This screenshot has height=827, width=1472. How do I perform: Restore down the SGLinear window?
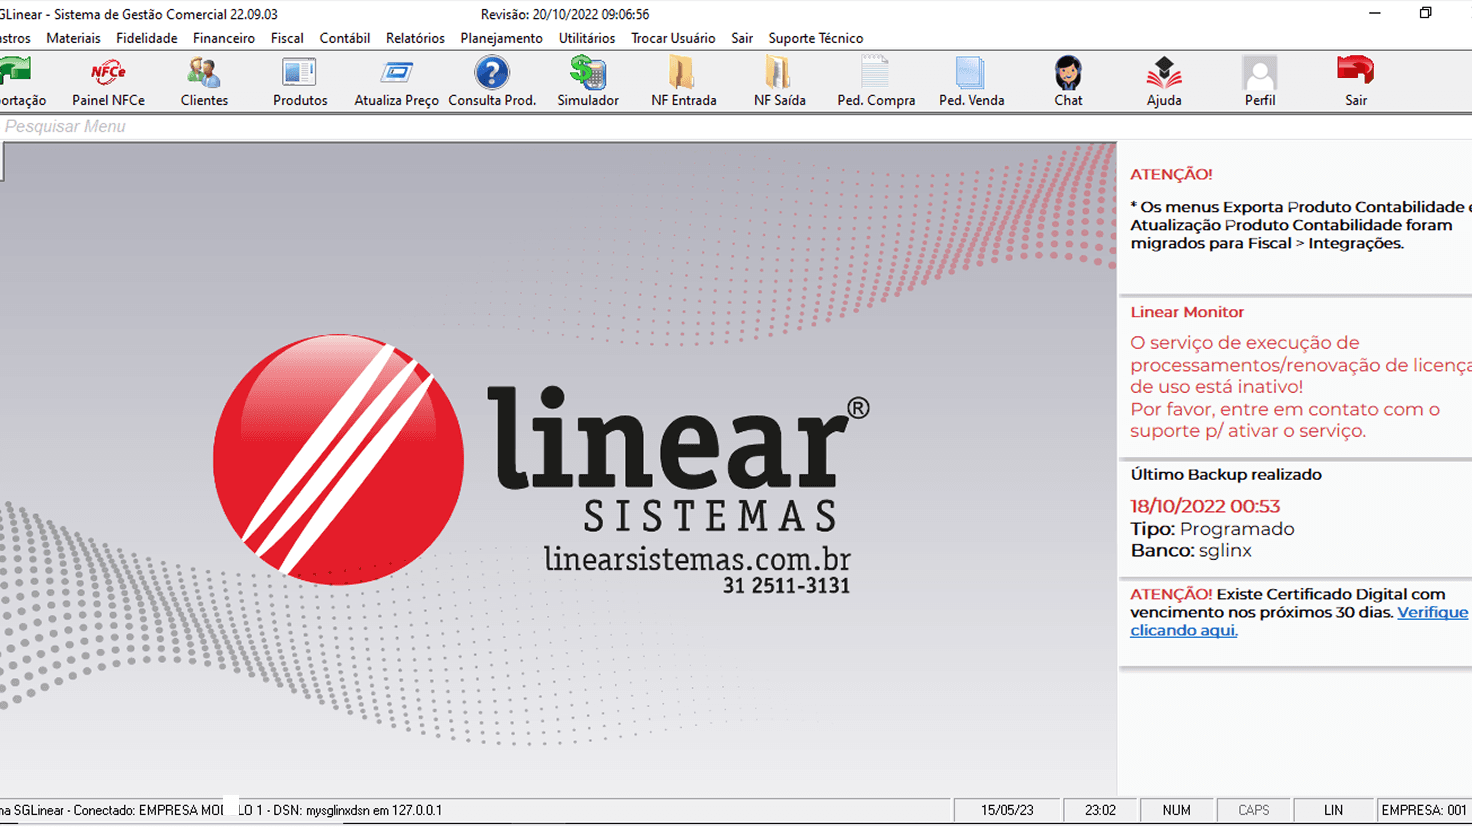pyautogui.click(x=1425, y=14)
